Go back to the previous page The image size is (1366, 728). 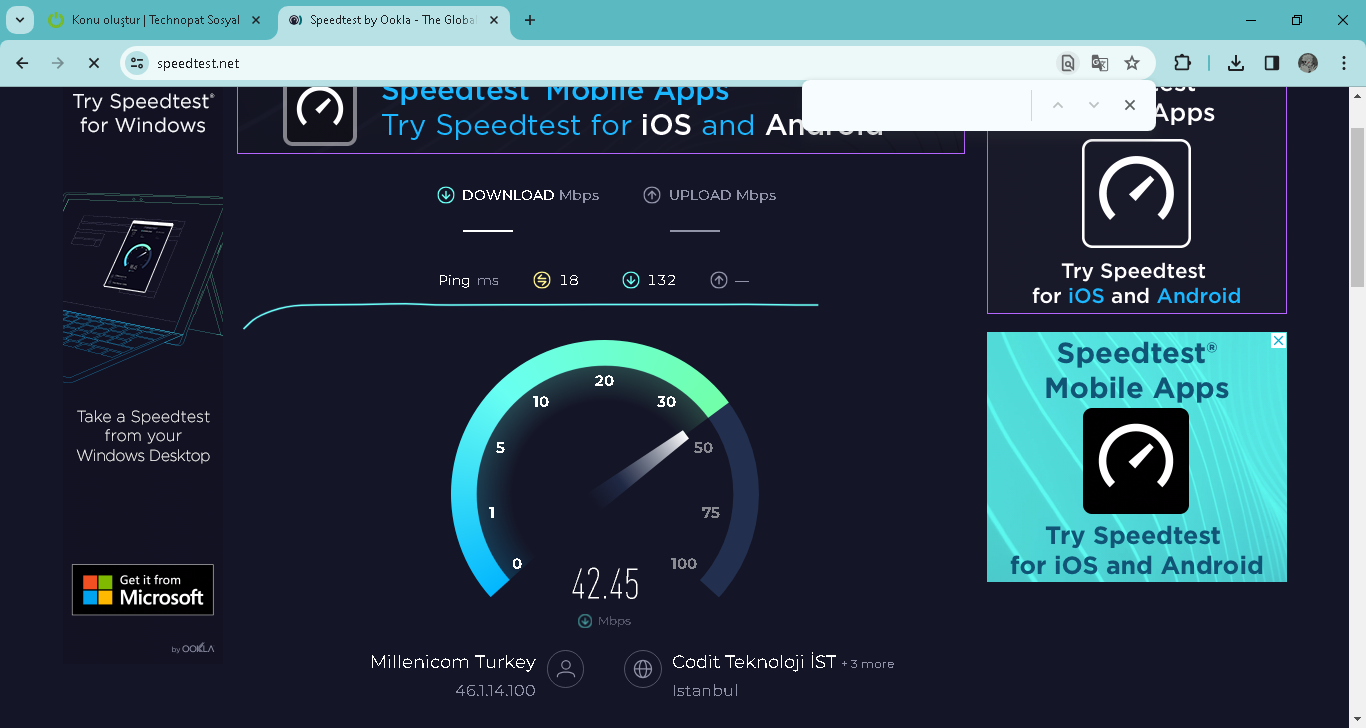[22, 63]
